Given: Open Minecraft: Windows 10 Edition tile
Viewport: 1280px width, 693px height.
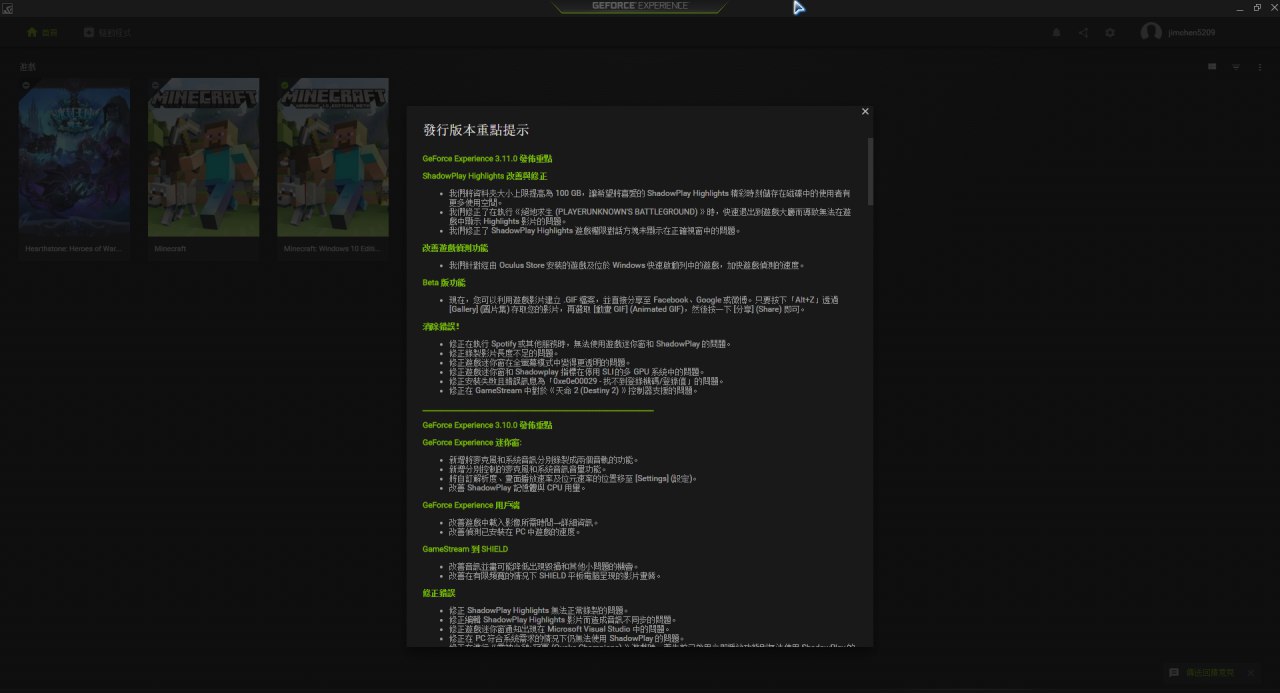Looking at the screenshot, I should (334, 158).
